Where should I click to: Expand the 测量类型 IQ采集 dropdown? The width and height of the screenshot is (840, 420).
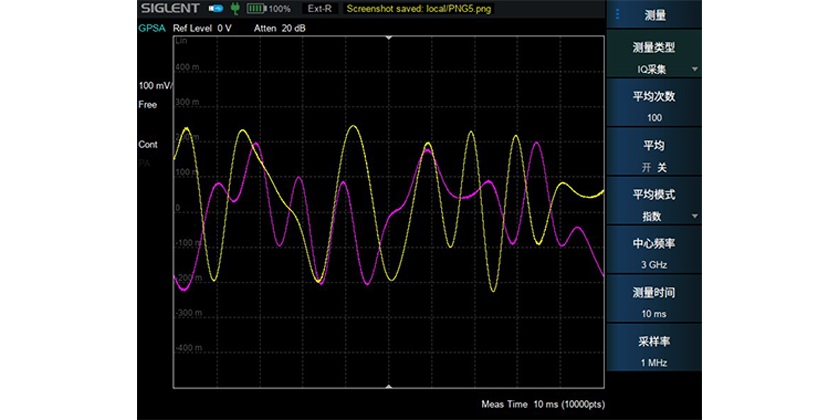[654, 58]
